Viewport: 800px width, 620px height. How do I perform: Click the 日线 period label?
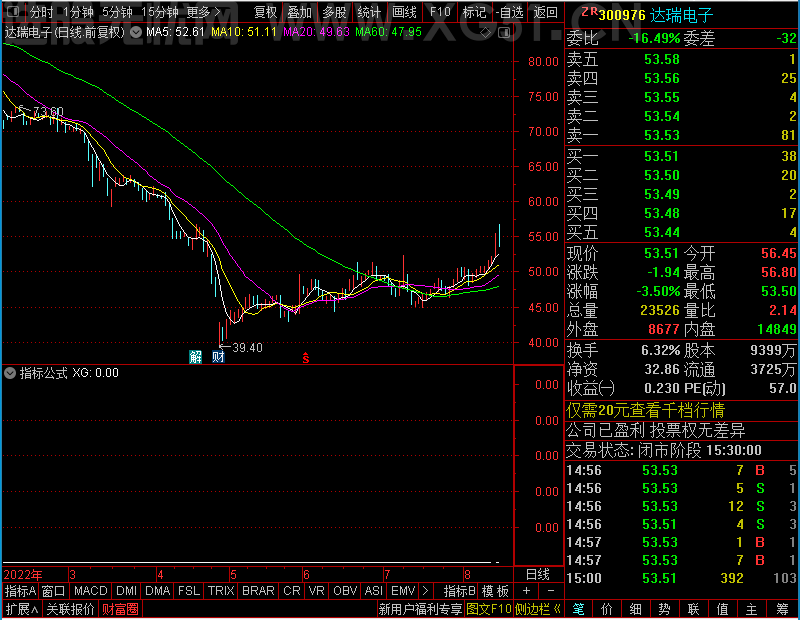(538, 575)
